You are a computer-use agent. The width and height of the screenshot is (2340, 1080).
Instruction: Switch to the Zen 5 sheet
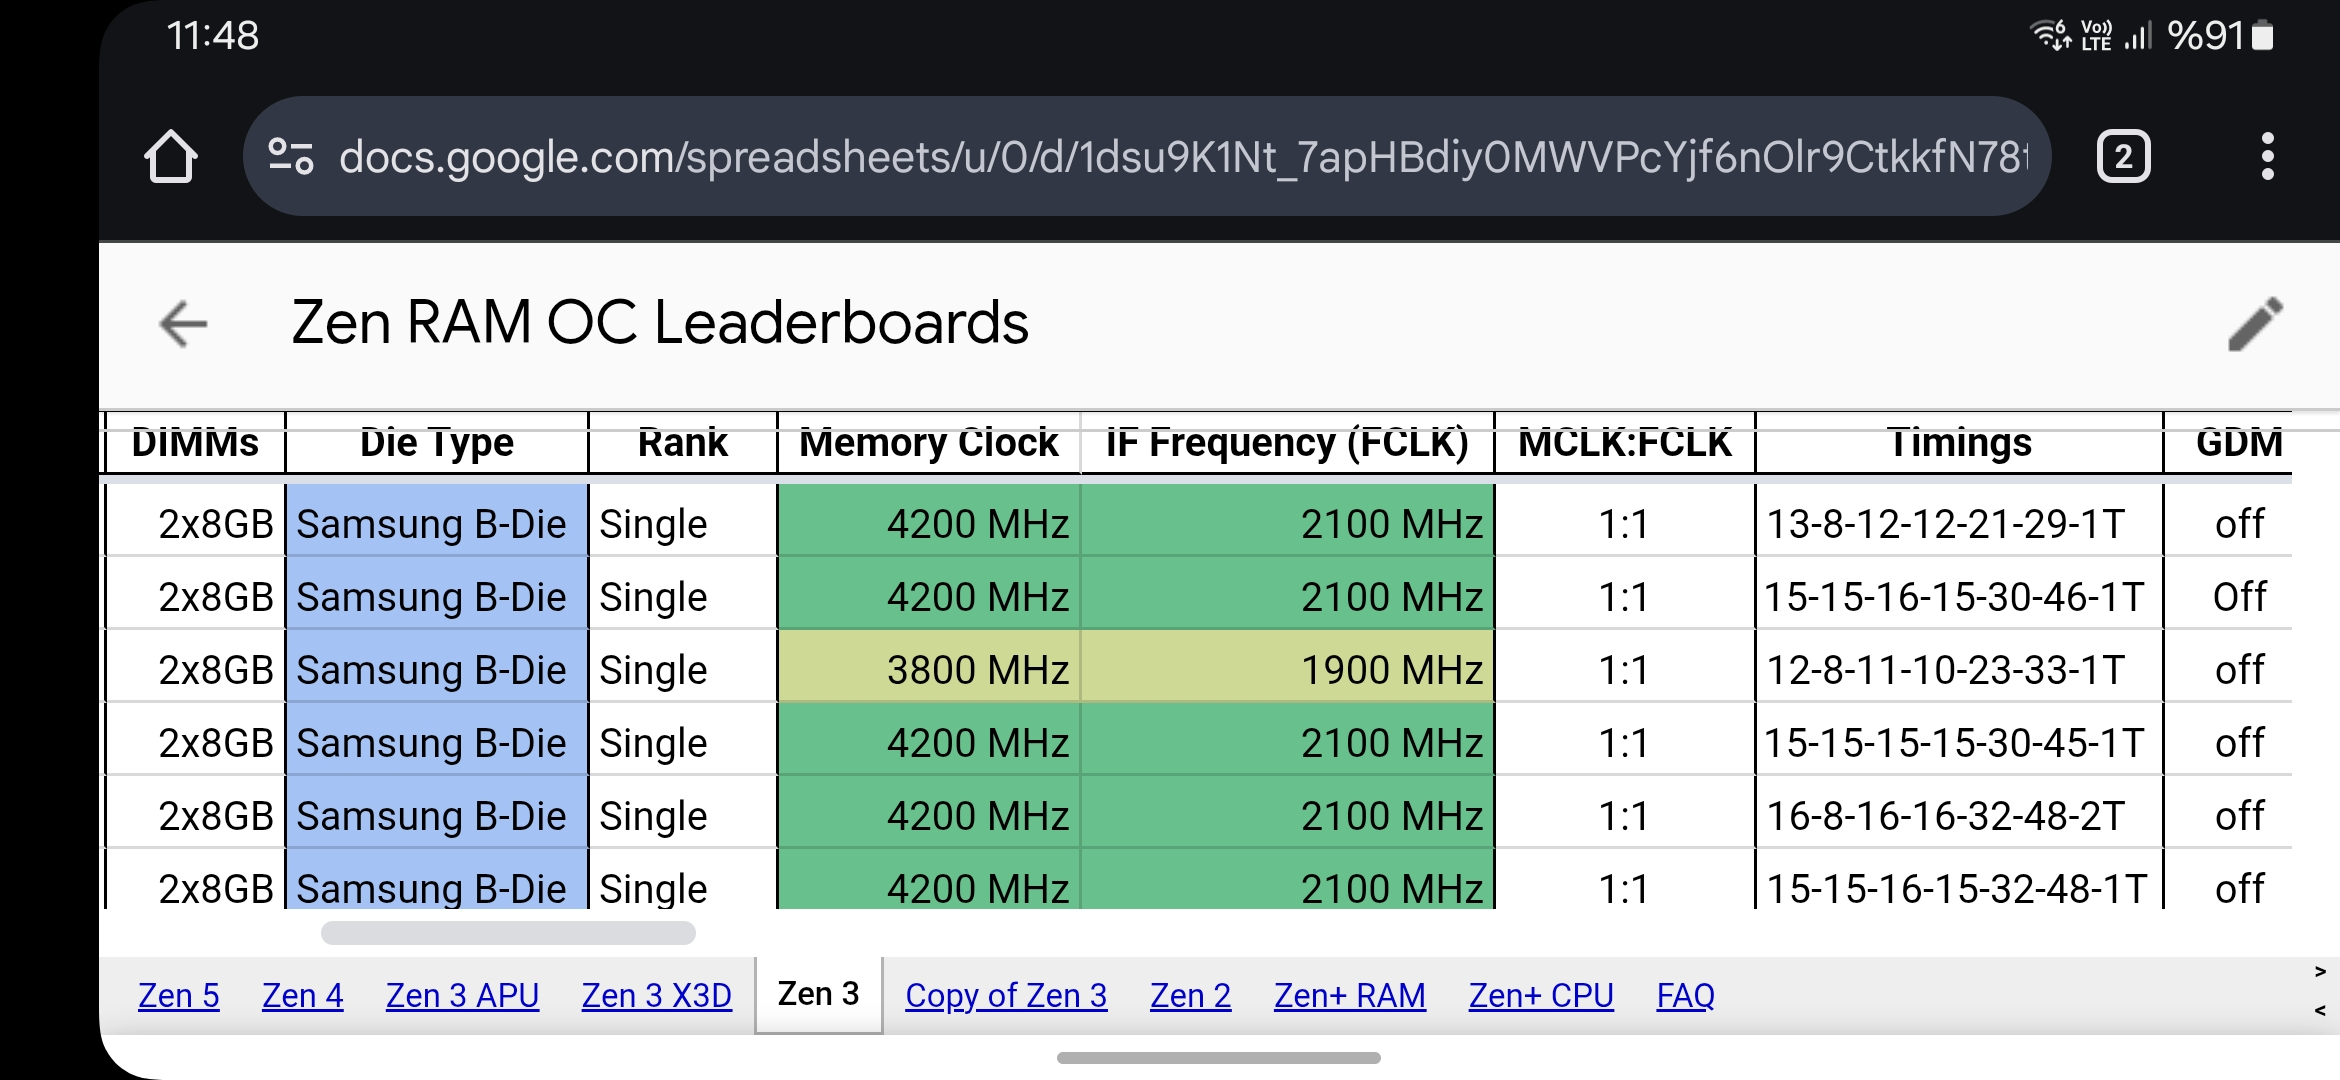(x=178, y=996)
